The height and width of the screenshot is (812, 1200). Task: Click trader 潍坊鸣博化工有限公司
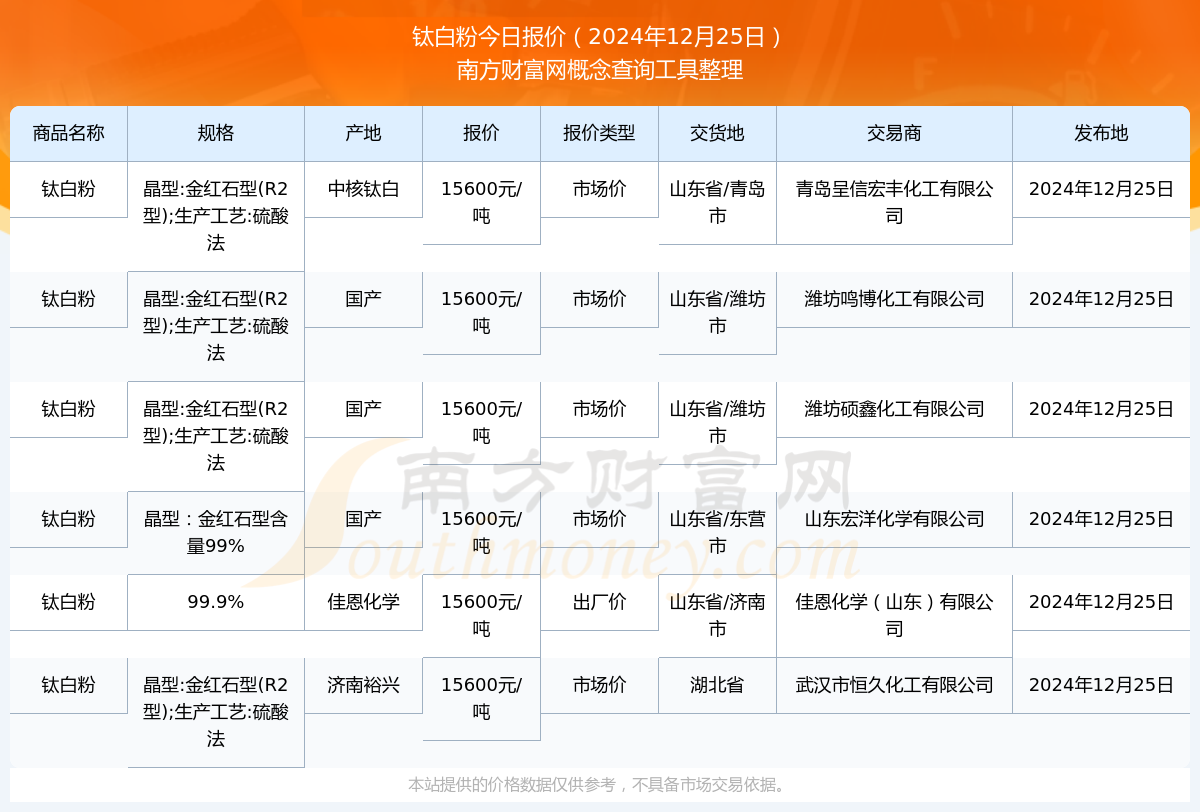point(894,299)
